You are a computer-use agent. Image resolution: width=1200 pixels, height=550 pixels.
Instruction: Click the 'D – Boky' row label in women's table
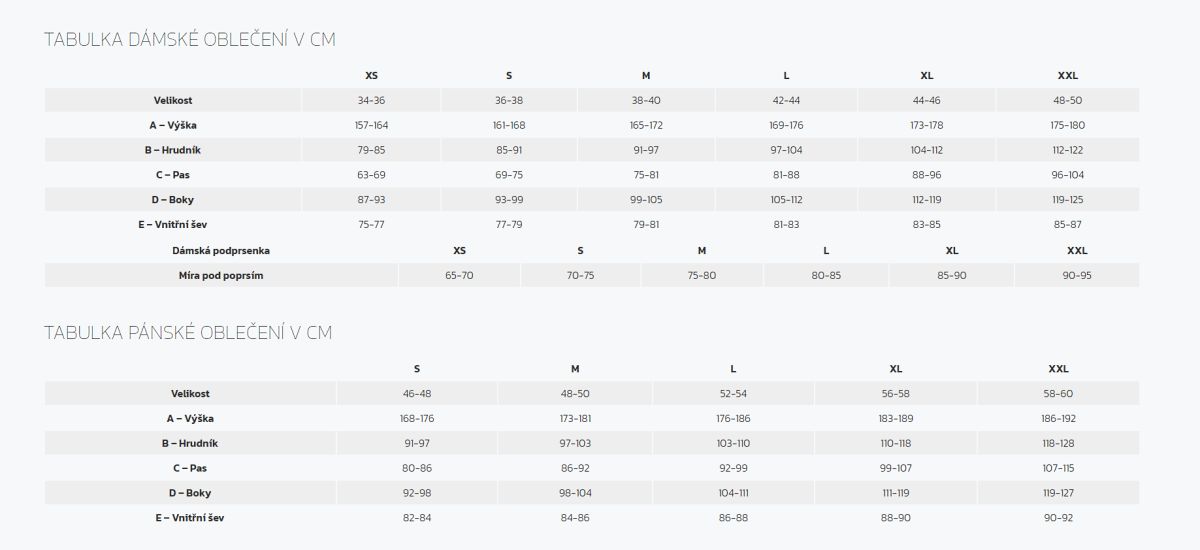coord(173,200)
